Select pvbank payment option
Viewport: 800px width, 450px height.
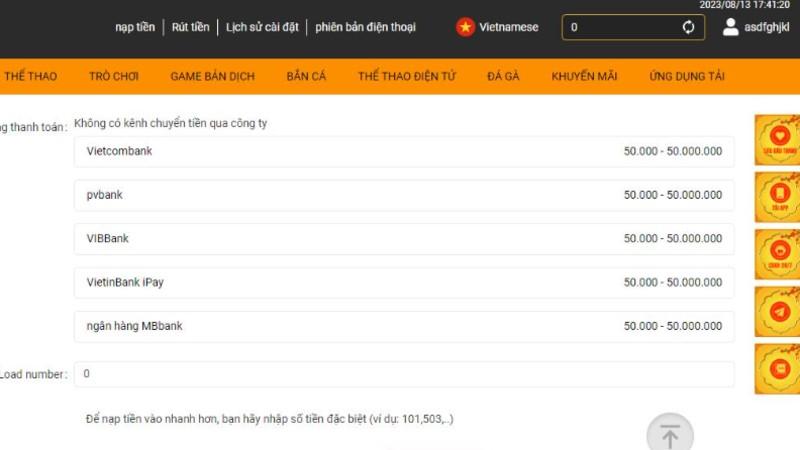click(404, 195)
